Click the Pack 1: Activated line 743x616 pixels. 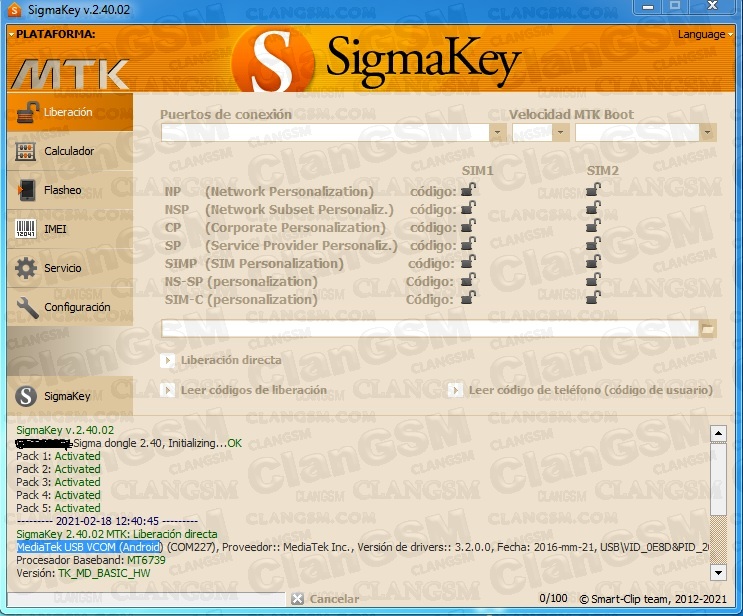click(58, 456)
